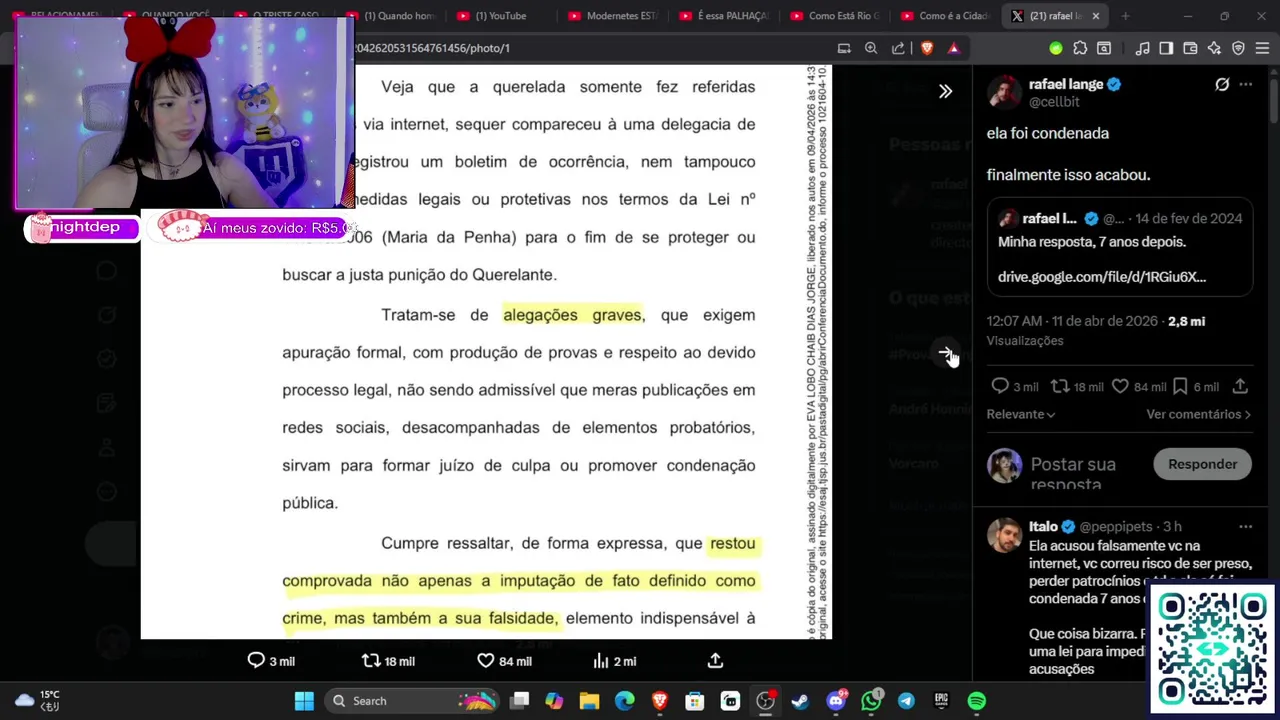The width and height of the screenshot is (1280, 720).
Task: Click the share icon below the photo
Action: click(x=715, y=660)
